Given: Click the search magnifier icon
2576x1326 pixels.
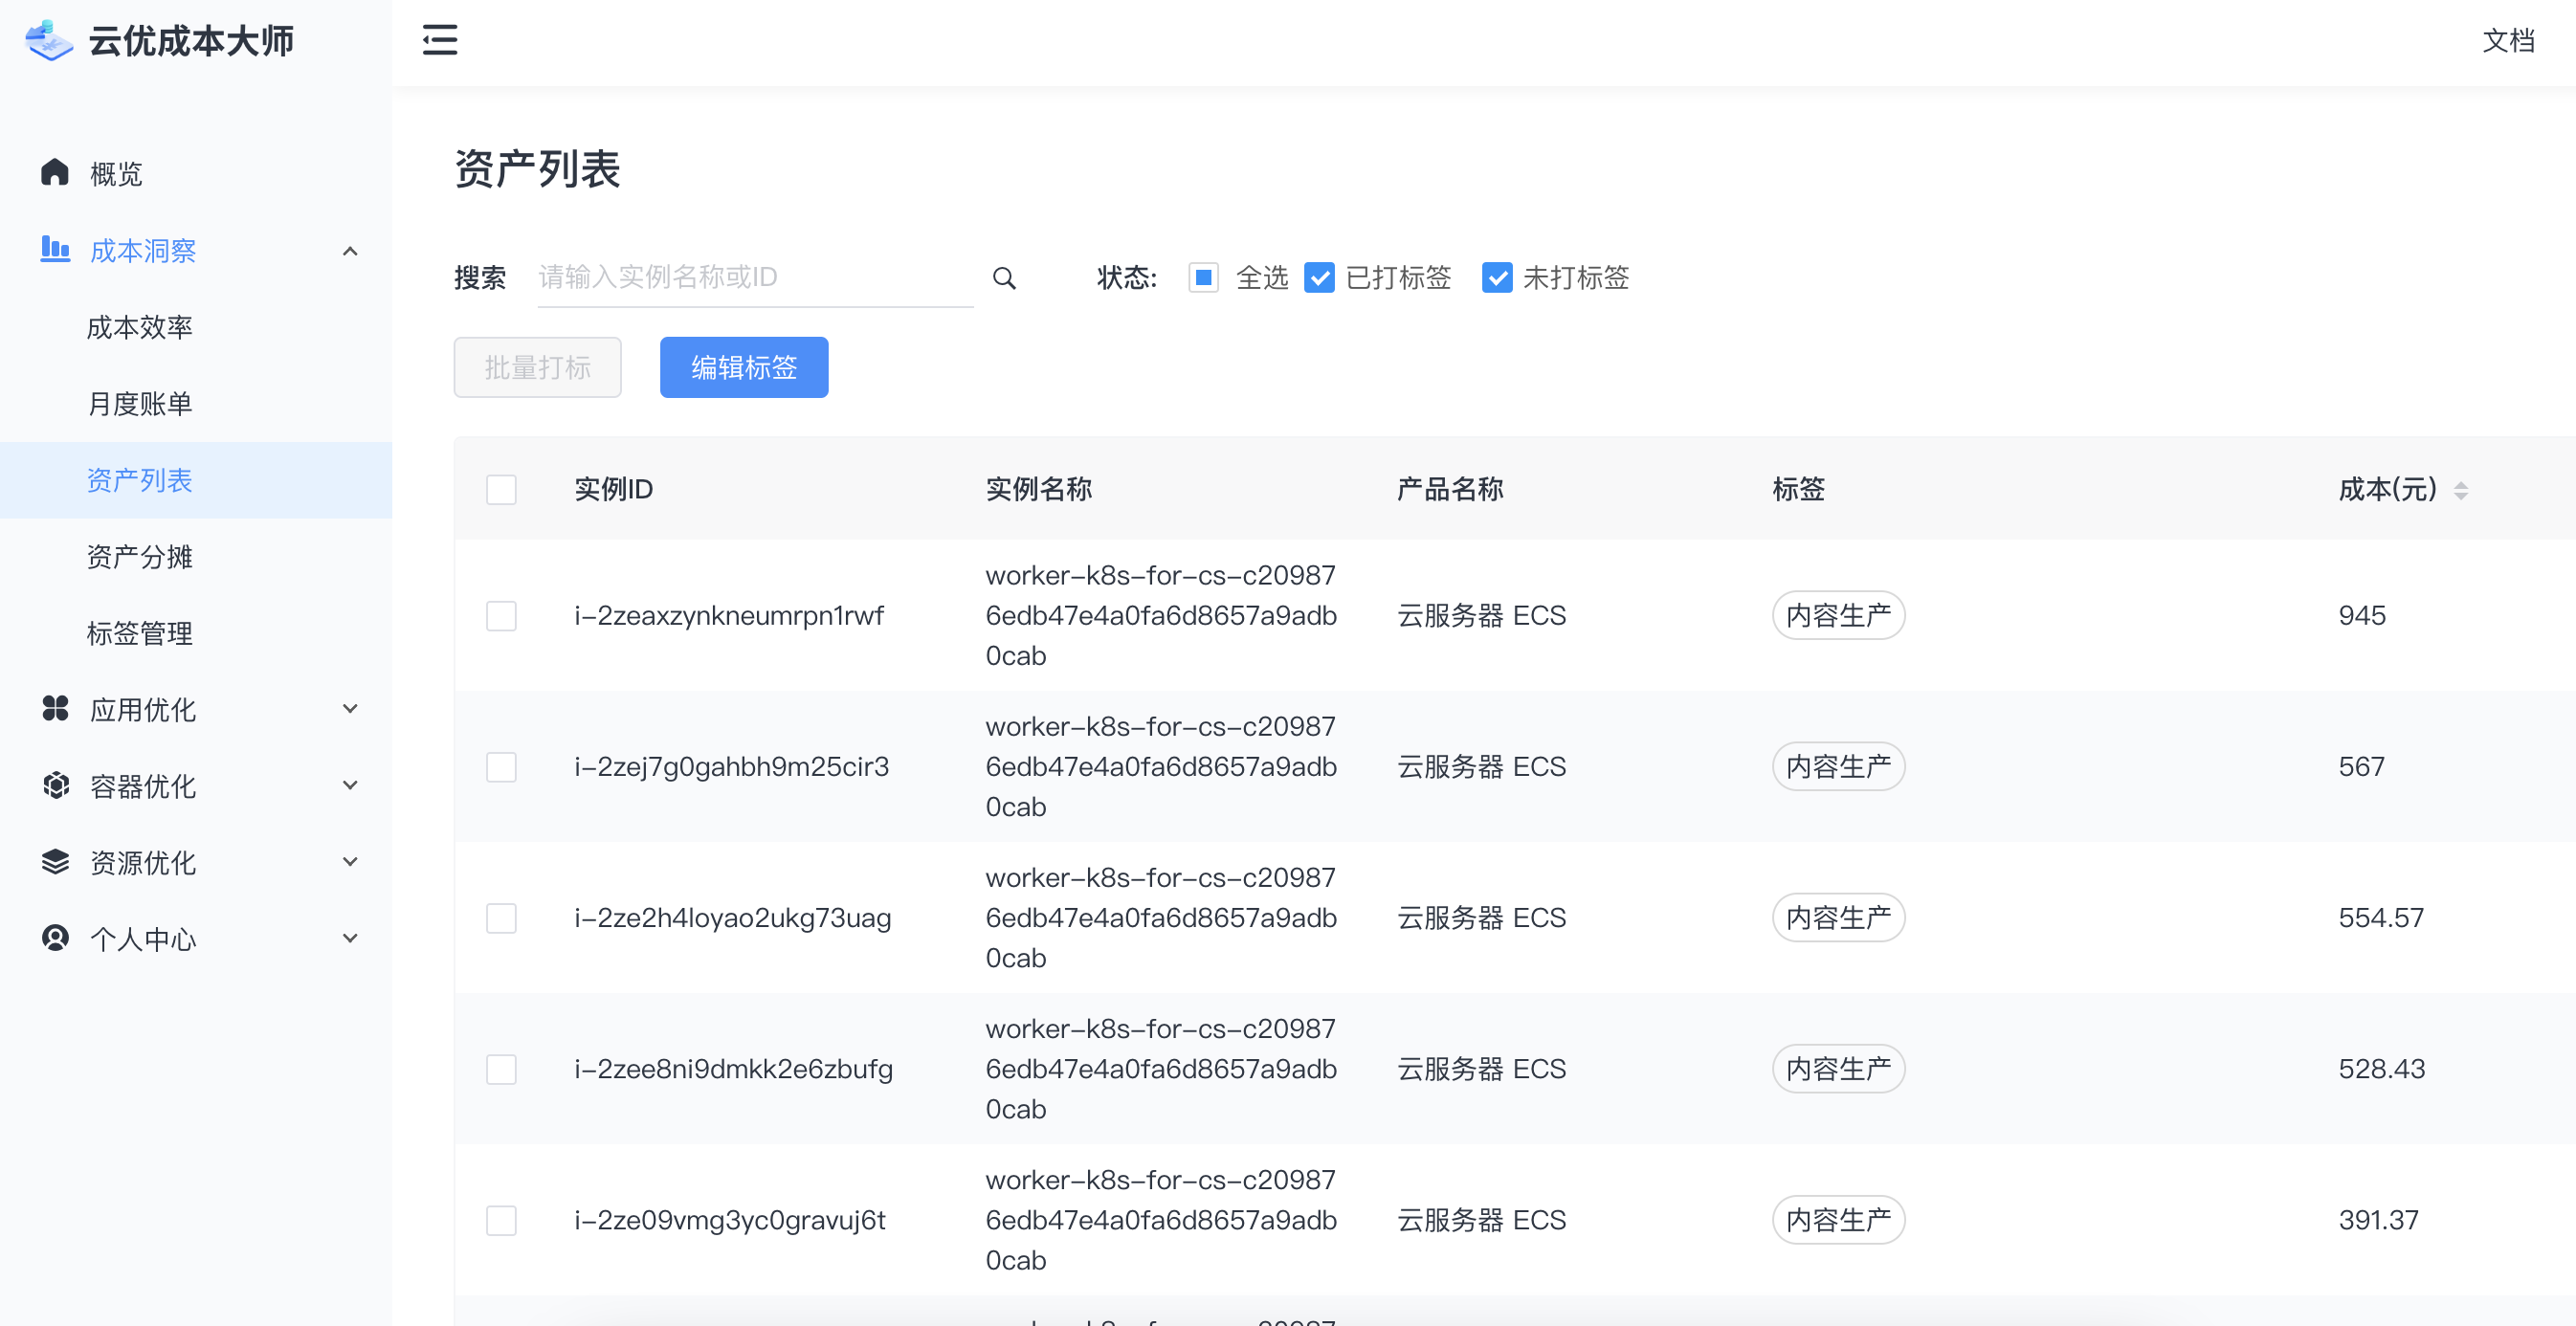Looking at the screenshot, I should (x=1004, y=278).
